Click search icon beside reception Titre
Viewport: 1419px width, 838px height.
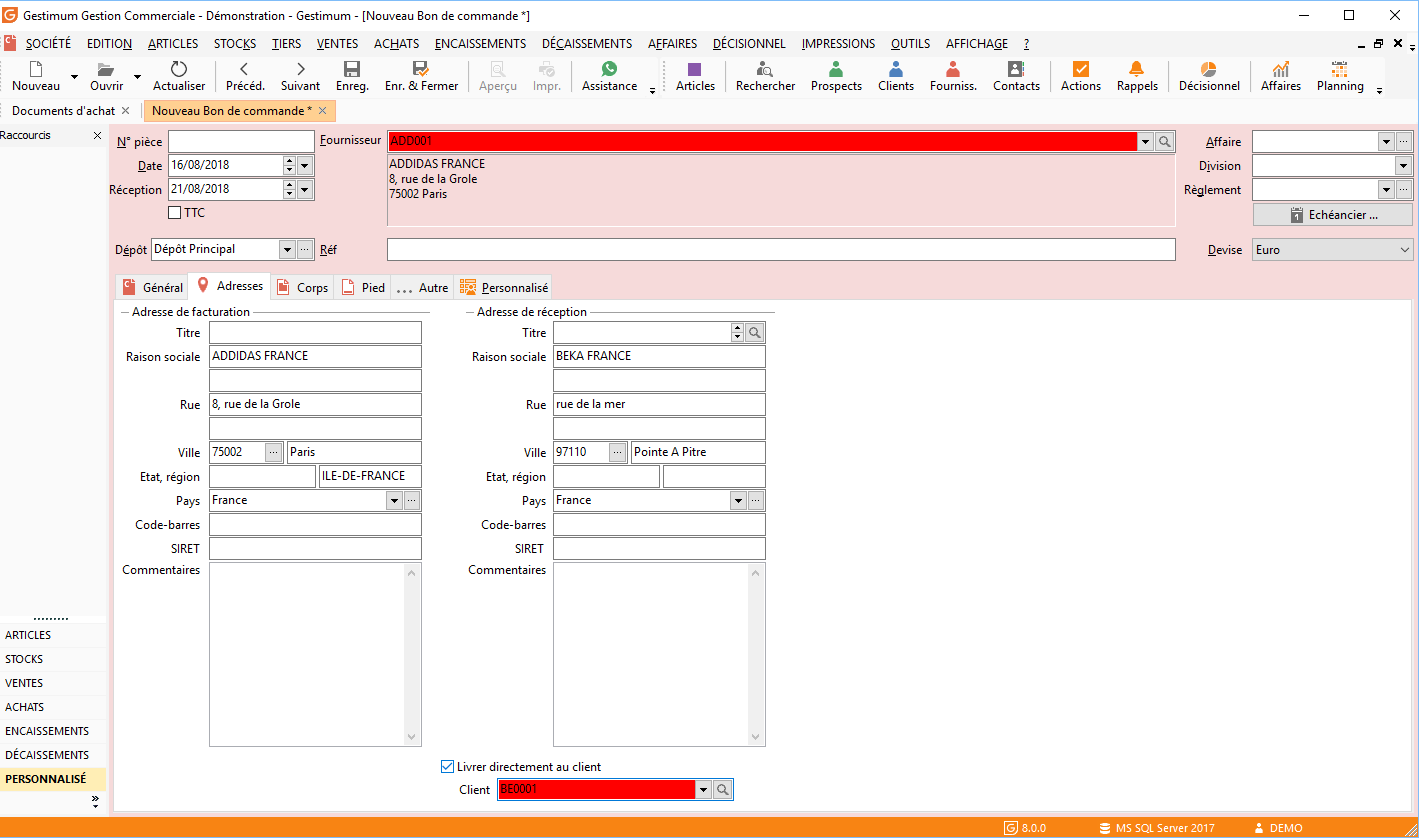[x=756, y=332]
